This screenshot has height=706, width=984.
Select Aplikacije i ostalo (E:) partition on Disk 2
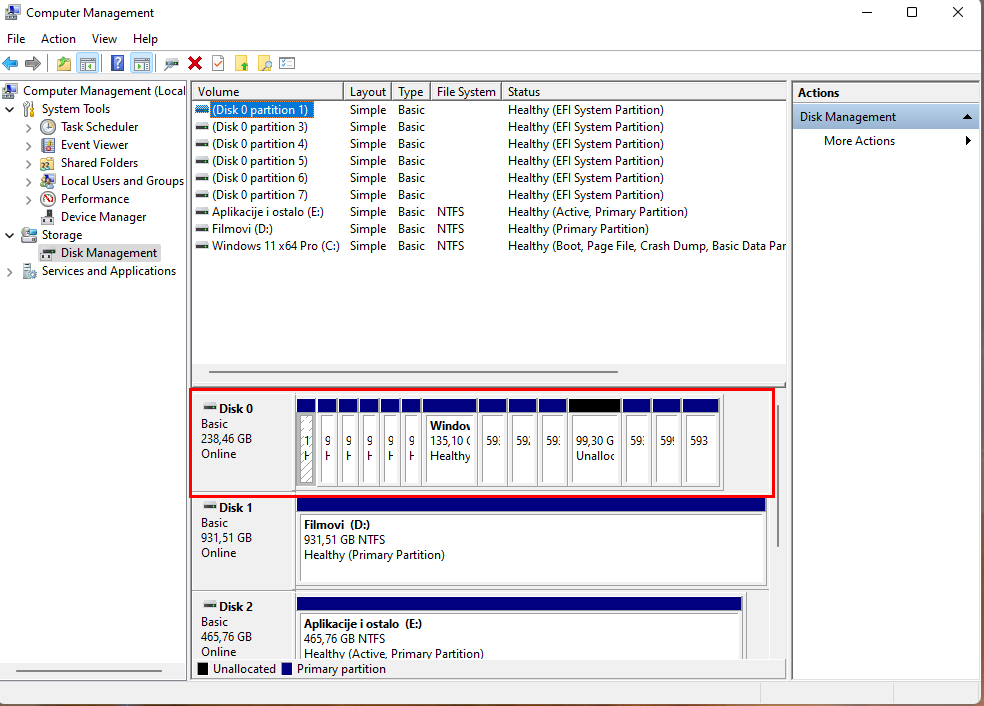click(520, 628)
